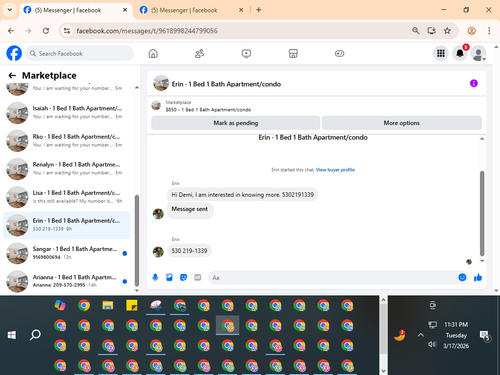Open the Friends icon in top navigation
Viewport: 500px width, 375px height.
pos(199,53)
